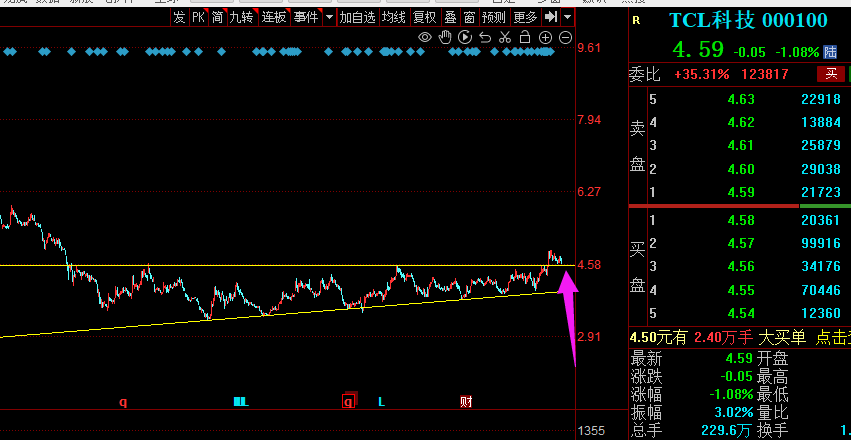
Task: Click the undo arrow icon
Action: coord(485,37)
